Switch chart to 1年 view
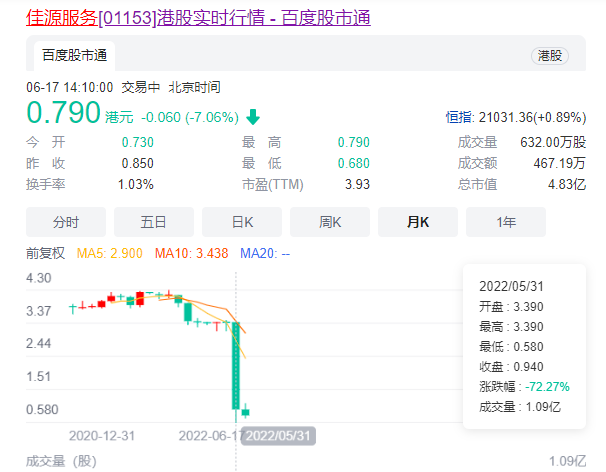 tap(506, 222)
